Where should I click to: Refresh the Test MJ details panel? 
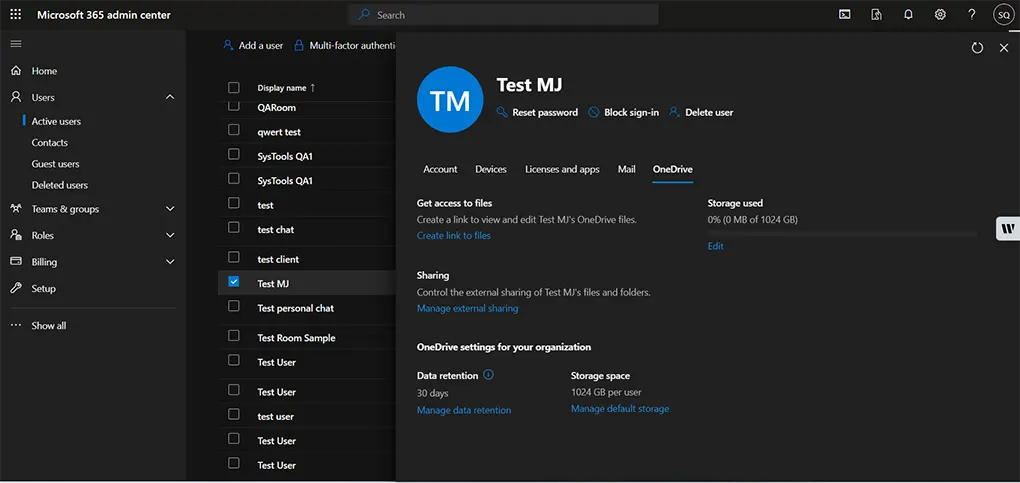pyautogui.click(x=977, y=48)
